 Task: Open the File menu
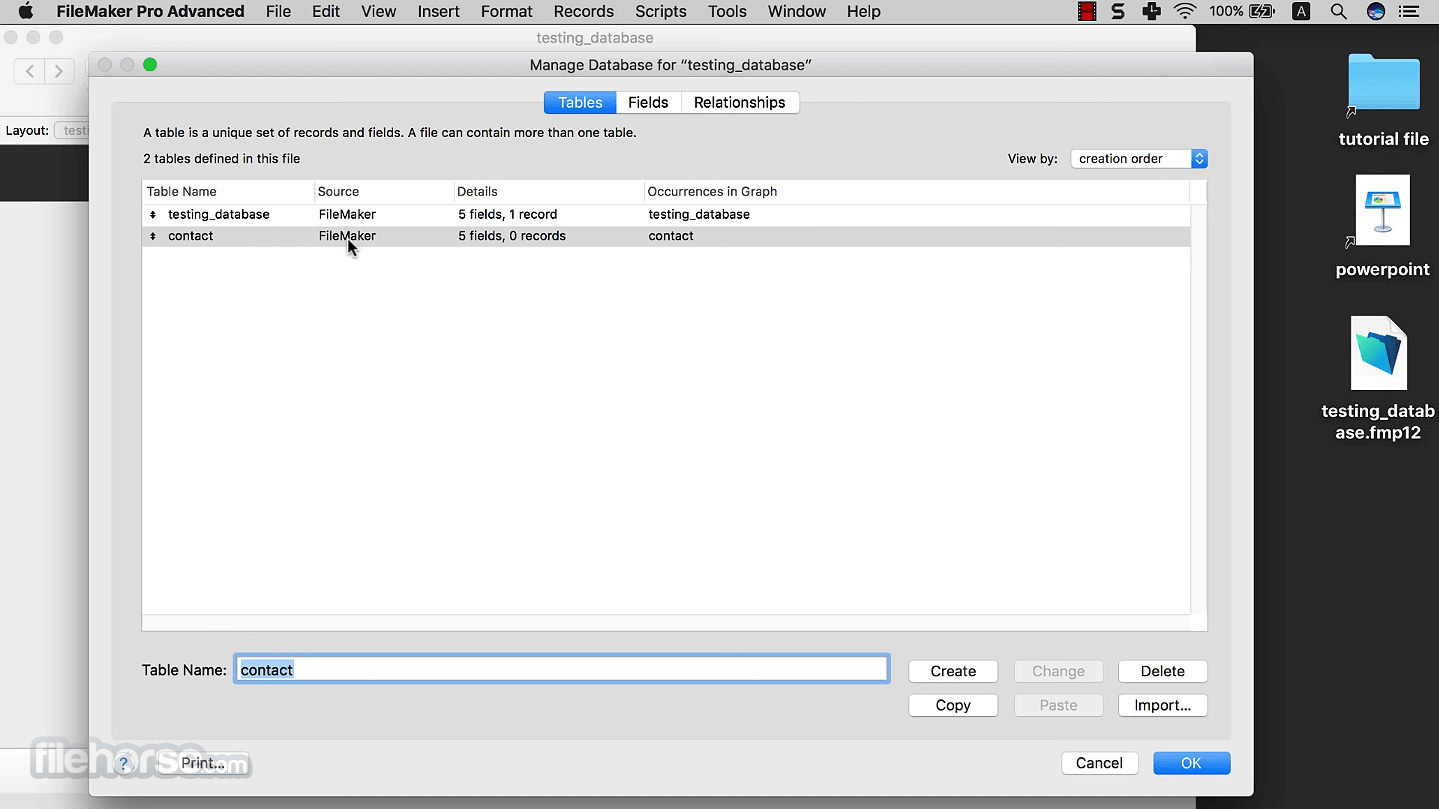pos(278,12)
